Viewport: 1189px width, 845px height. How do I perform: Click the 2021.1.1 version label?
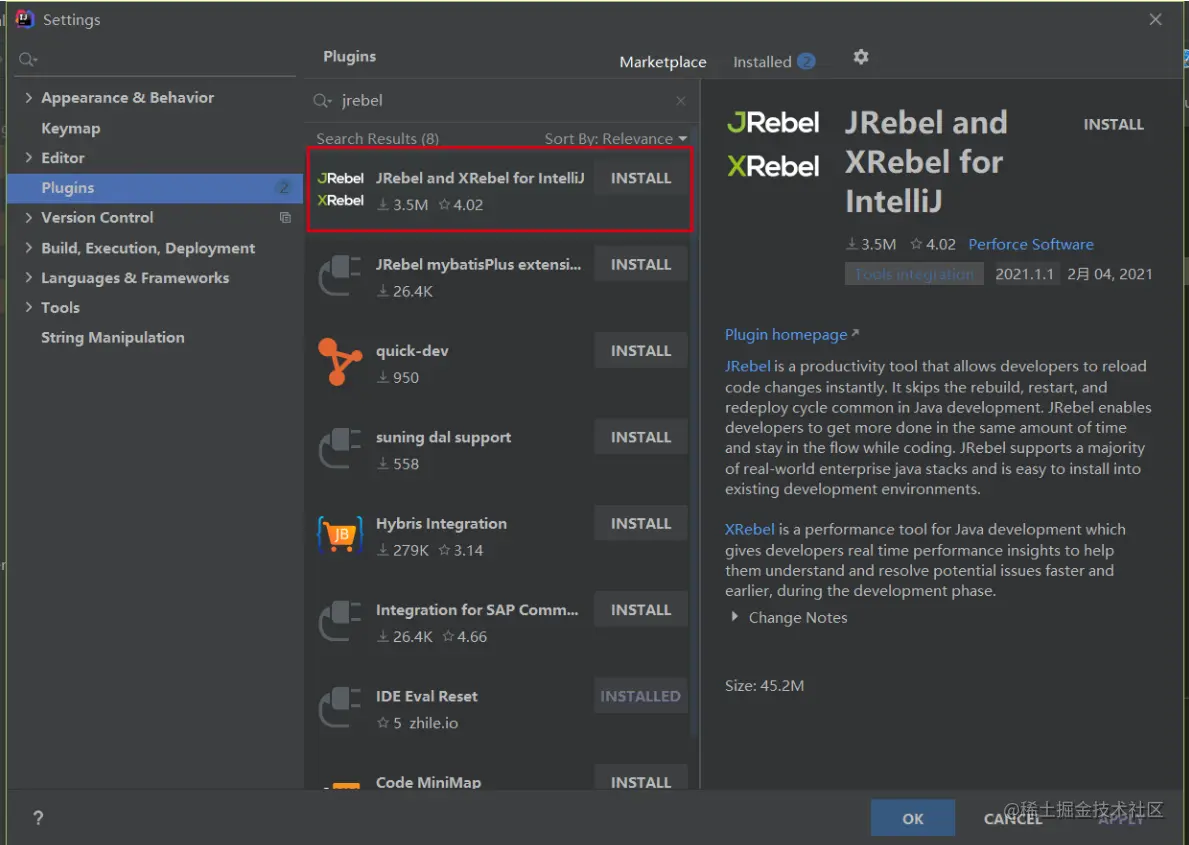click(1024, 274)
